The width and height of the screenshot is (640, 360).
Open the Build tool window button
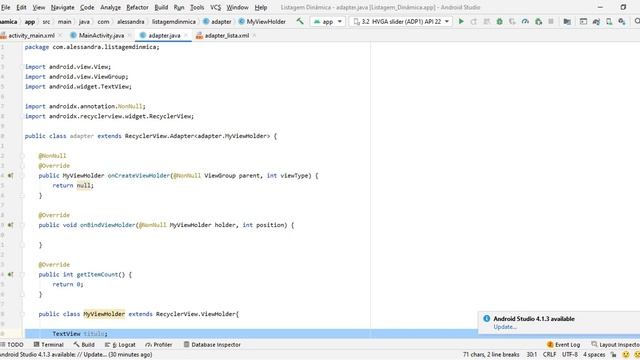(x=84, y=345)
